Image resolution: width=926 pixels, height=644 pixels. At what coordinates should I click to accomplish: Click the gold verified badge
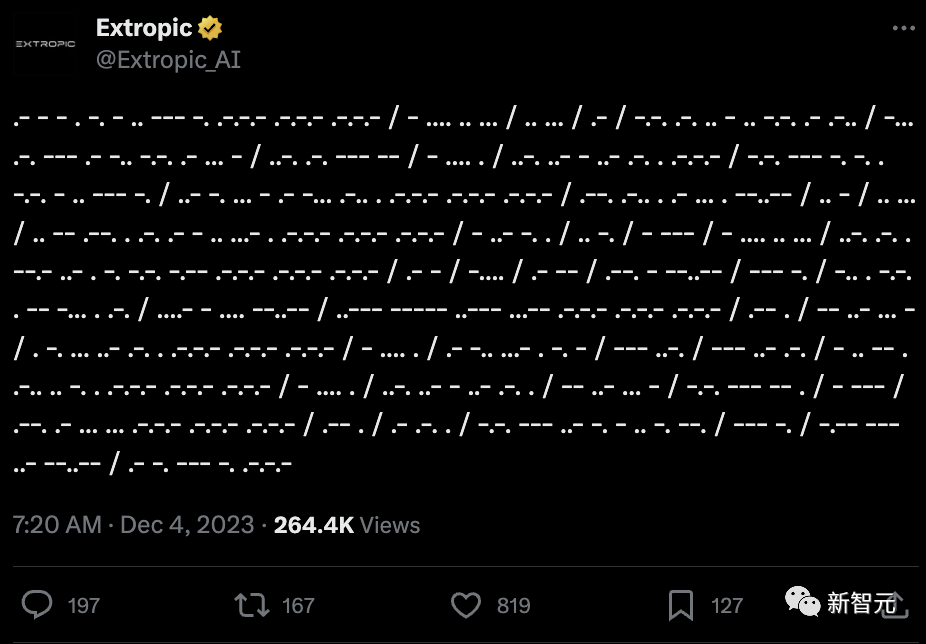click(x=210, y=28)
